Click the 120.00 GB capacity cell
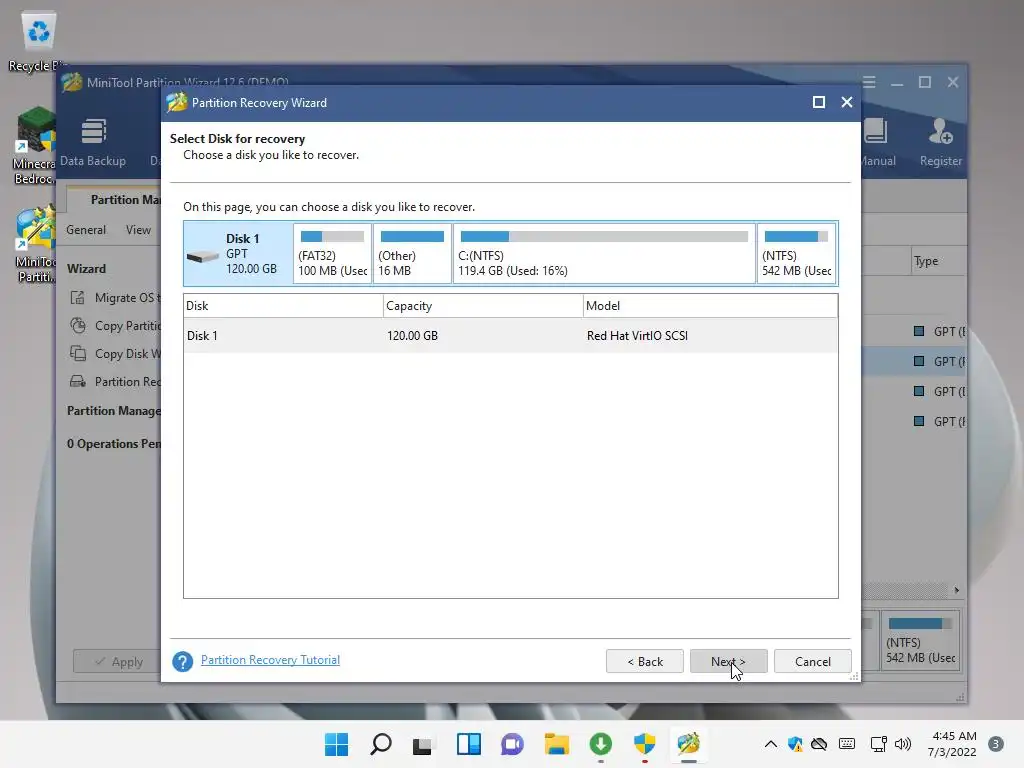Viewport: 1024px width, 768px height. (x=413, y=336)
